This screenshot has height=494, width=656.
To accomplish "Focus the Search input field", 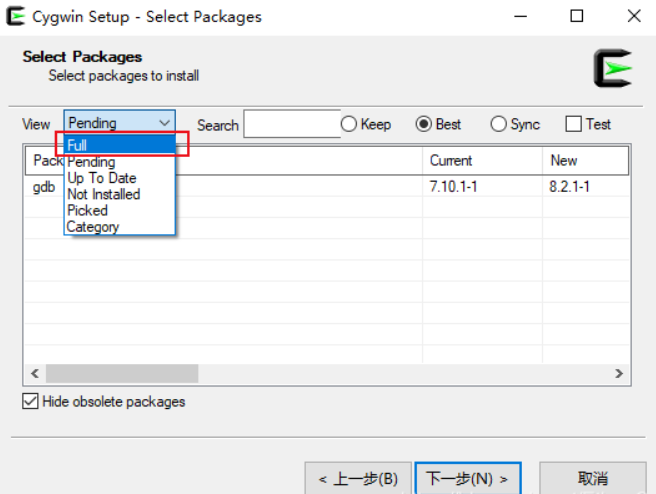I will click(x=292, y=124).
